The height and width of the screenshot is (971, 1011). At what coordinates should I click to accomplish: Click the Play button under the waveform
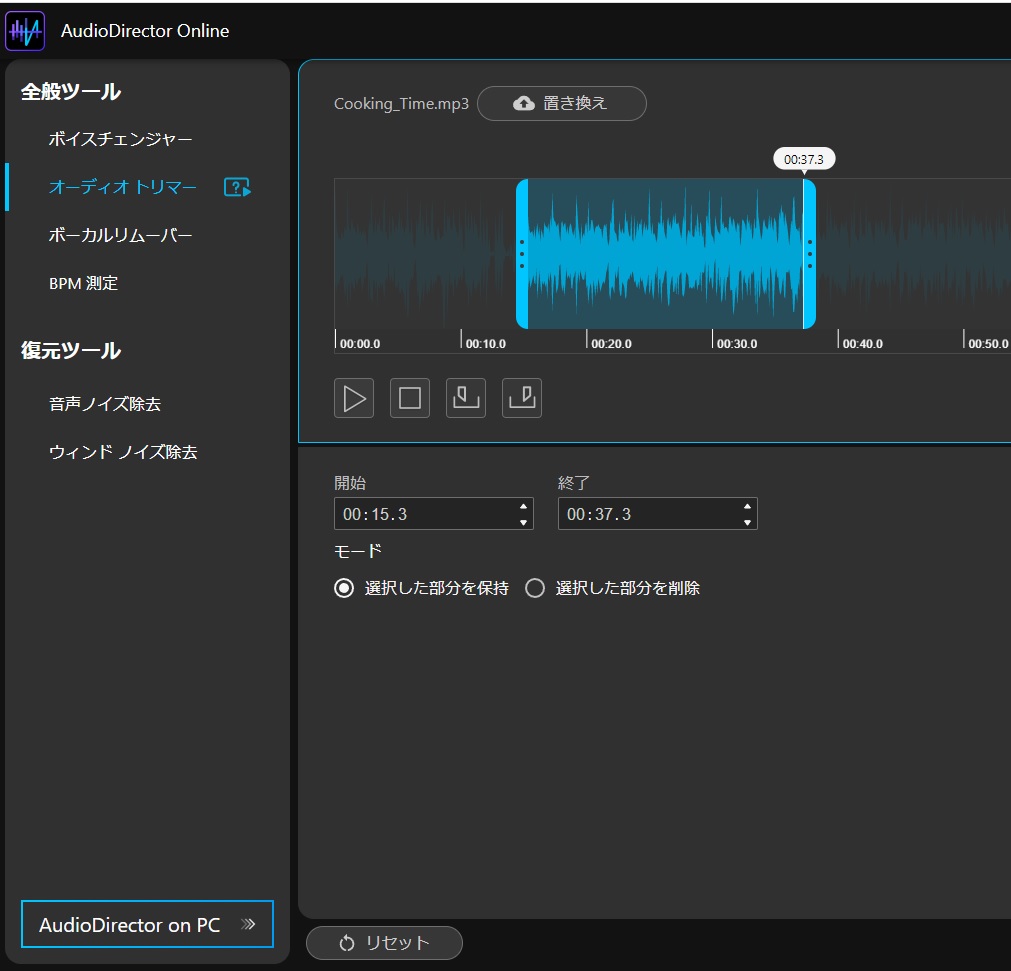click(353, 398)
